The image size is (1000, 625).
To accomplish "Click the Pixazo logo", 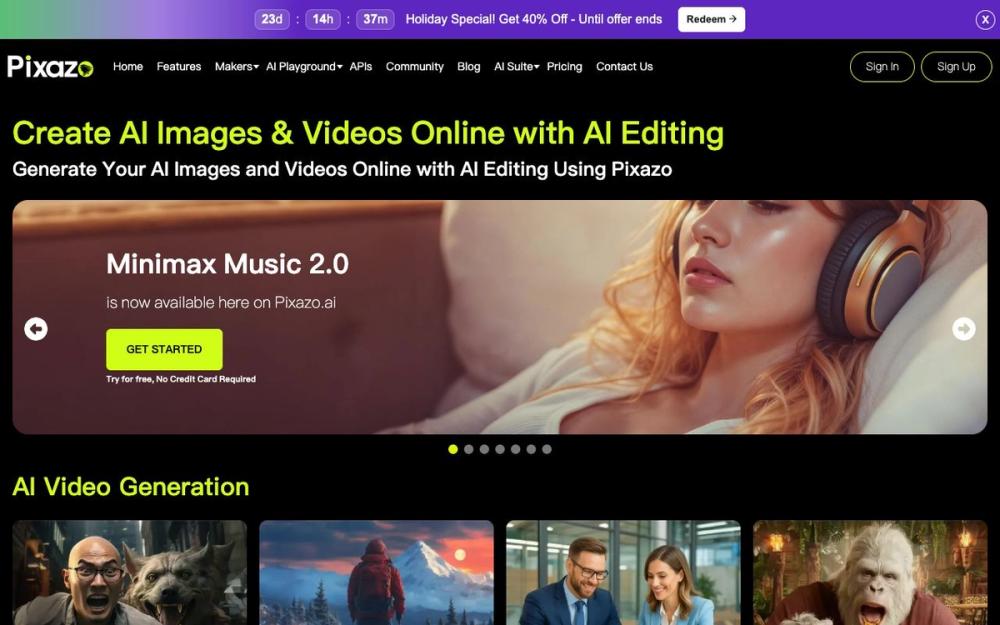I will click(50, 66).
